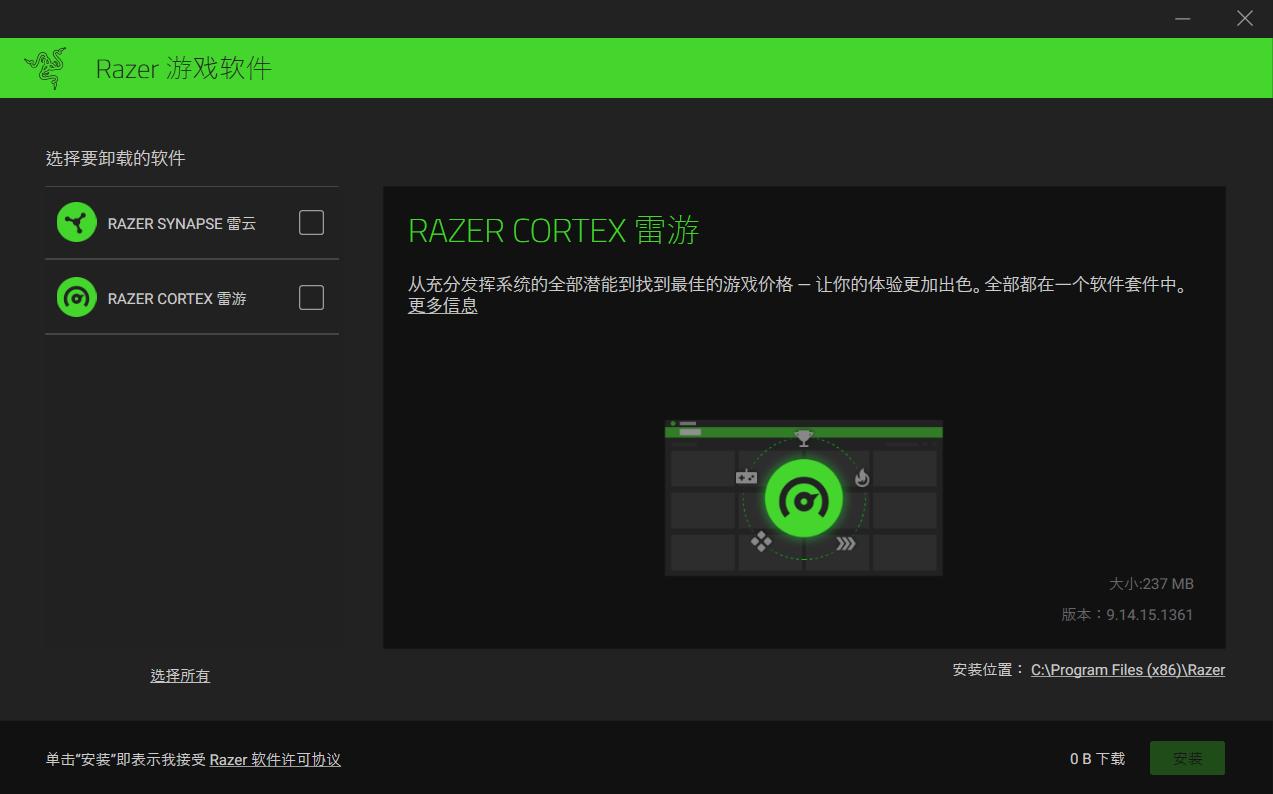
Task: Select the Razer Cortex 雷游 circular icon
Action: click(x=76, y=297)
